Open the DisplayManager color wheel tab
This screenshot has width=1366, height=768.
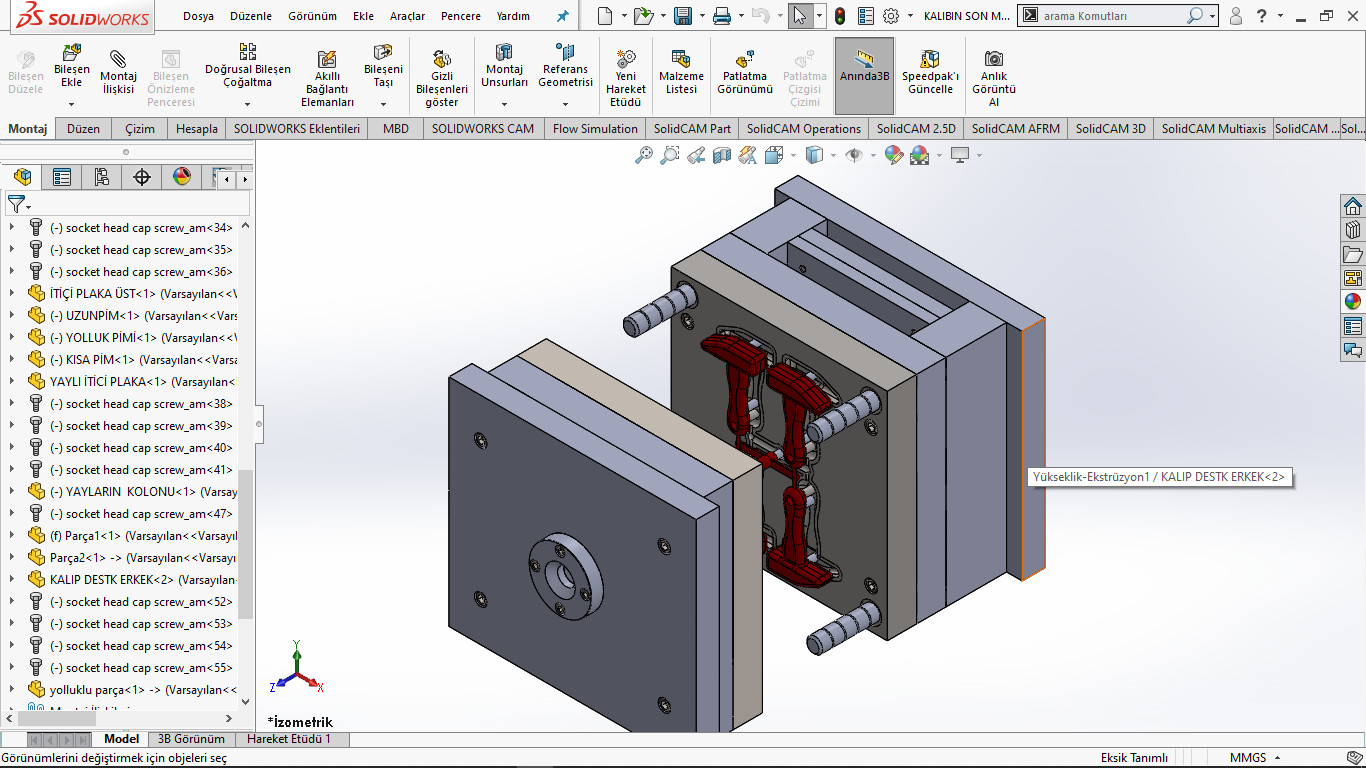pyautogui.click(x=182, y=177)
